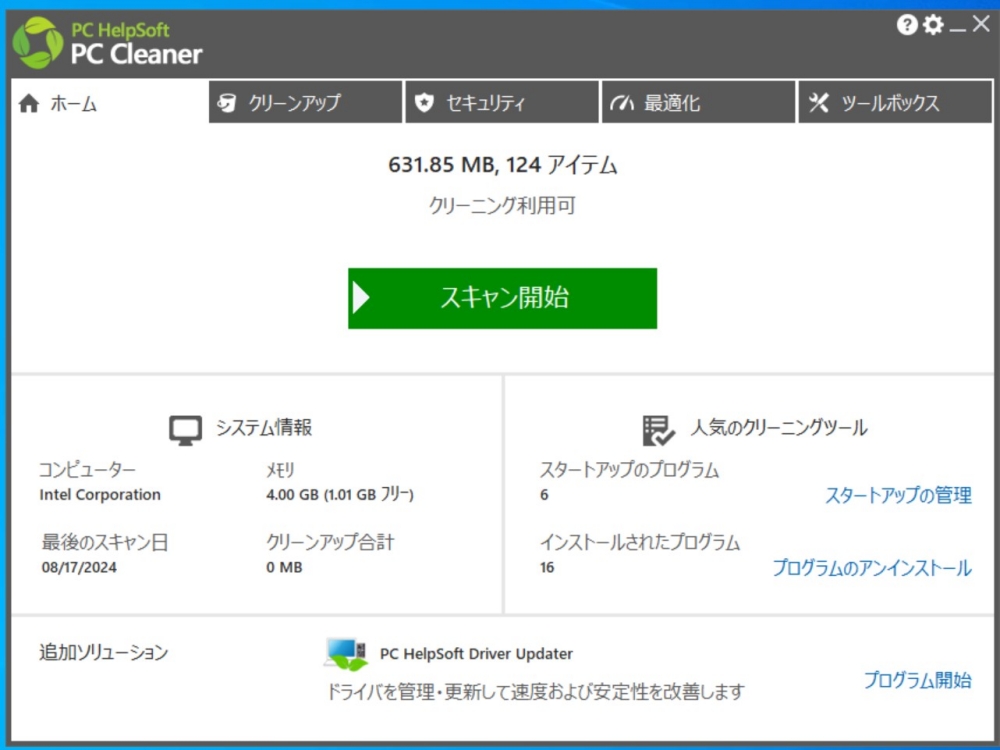Select the broom cleanup icon

point(228,100)
